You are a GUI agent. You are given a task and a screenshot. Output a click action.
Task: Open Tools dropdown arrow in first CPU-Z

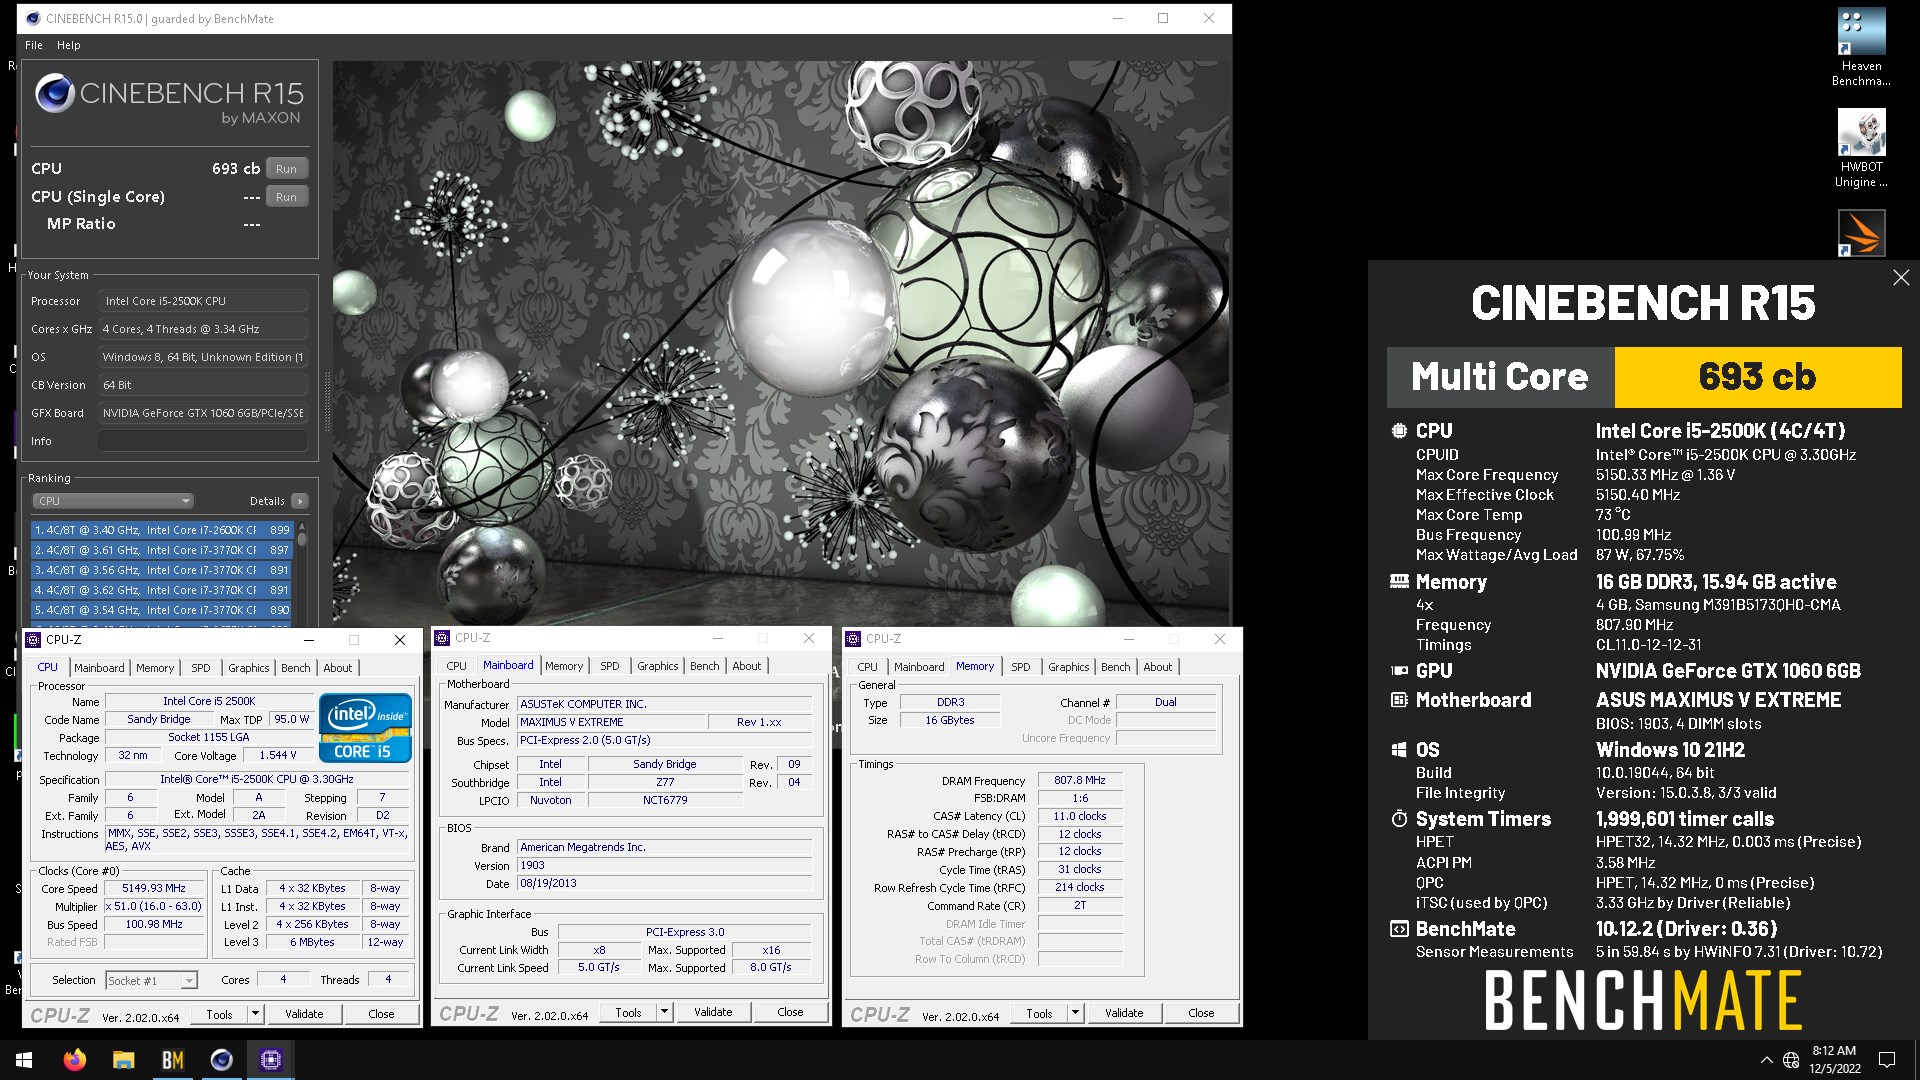[255, 1014]
